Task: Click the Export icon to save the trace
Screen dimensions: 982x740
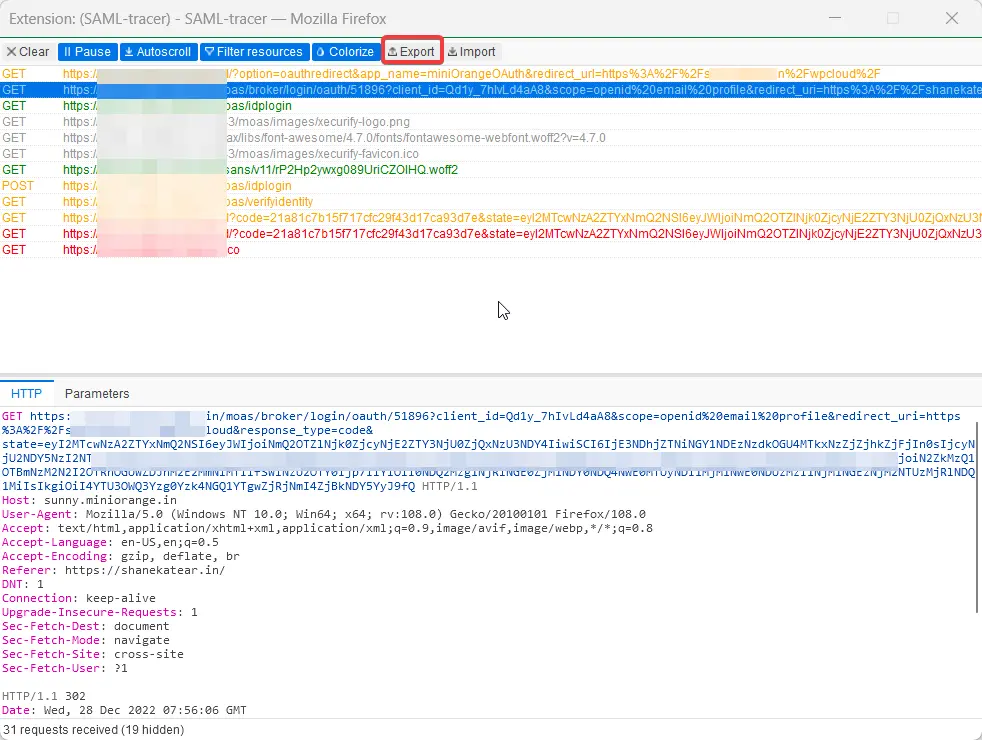Action: click(395, 51)
